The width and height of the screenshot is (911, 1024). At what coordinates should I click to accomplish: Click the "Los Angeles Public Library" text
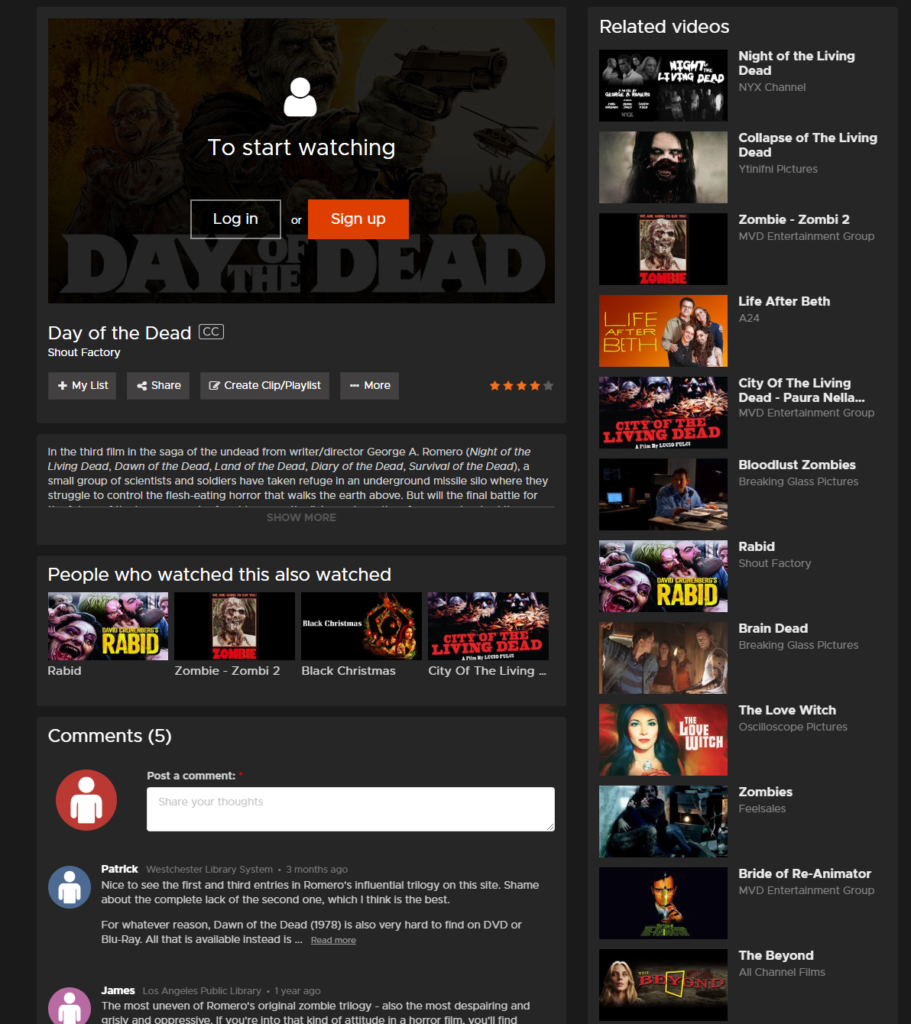click(202, 991)
